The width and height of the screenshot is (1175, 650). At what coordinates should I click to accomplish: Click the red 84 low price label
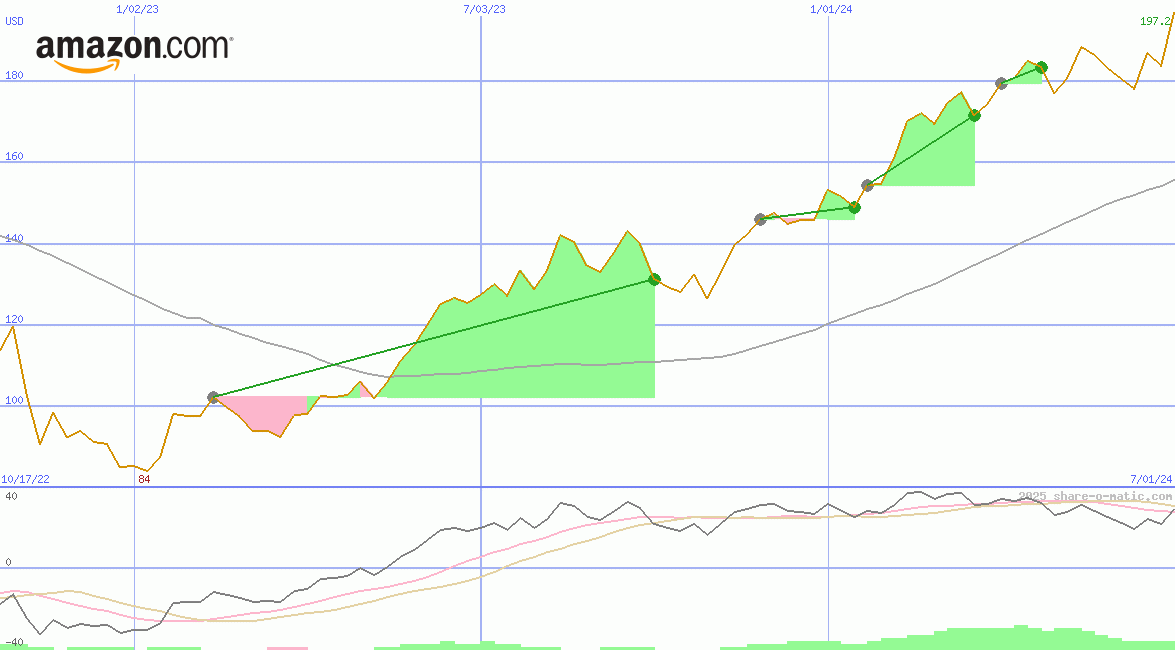click(x=144, y=479)
